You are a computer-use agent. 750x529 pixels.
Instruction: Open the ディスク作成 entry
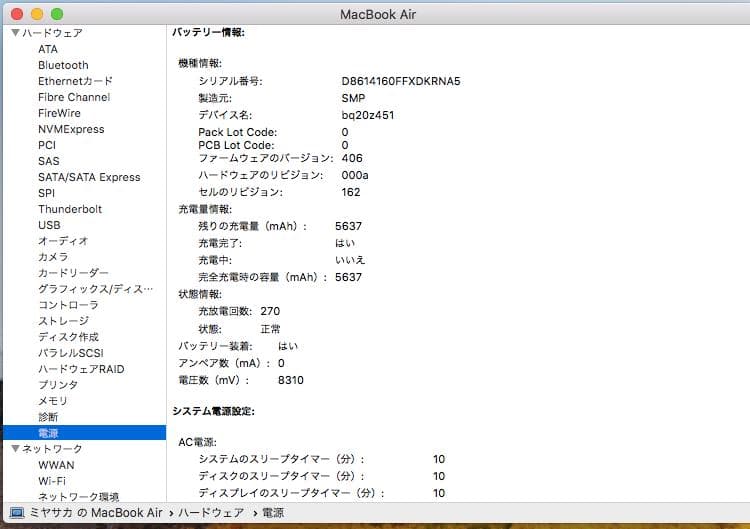pyautogui.click(x=68, y=337)
